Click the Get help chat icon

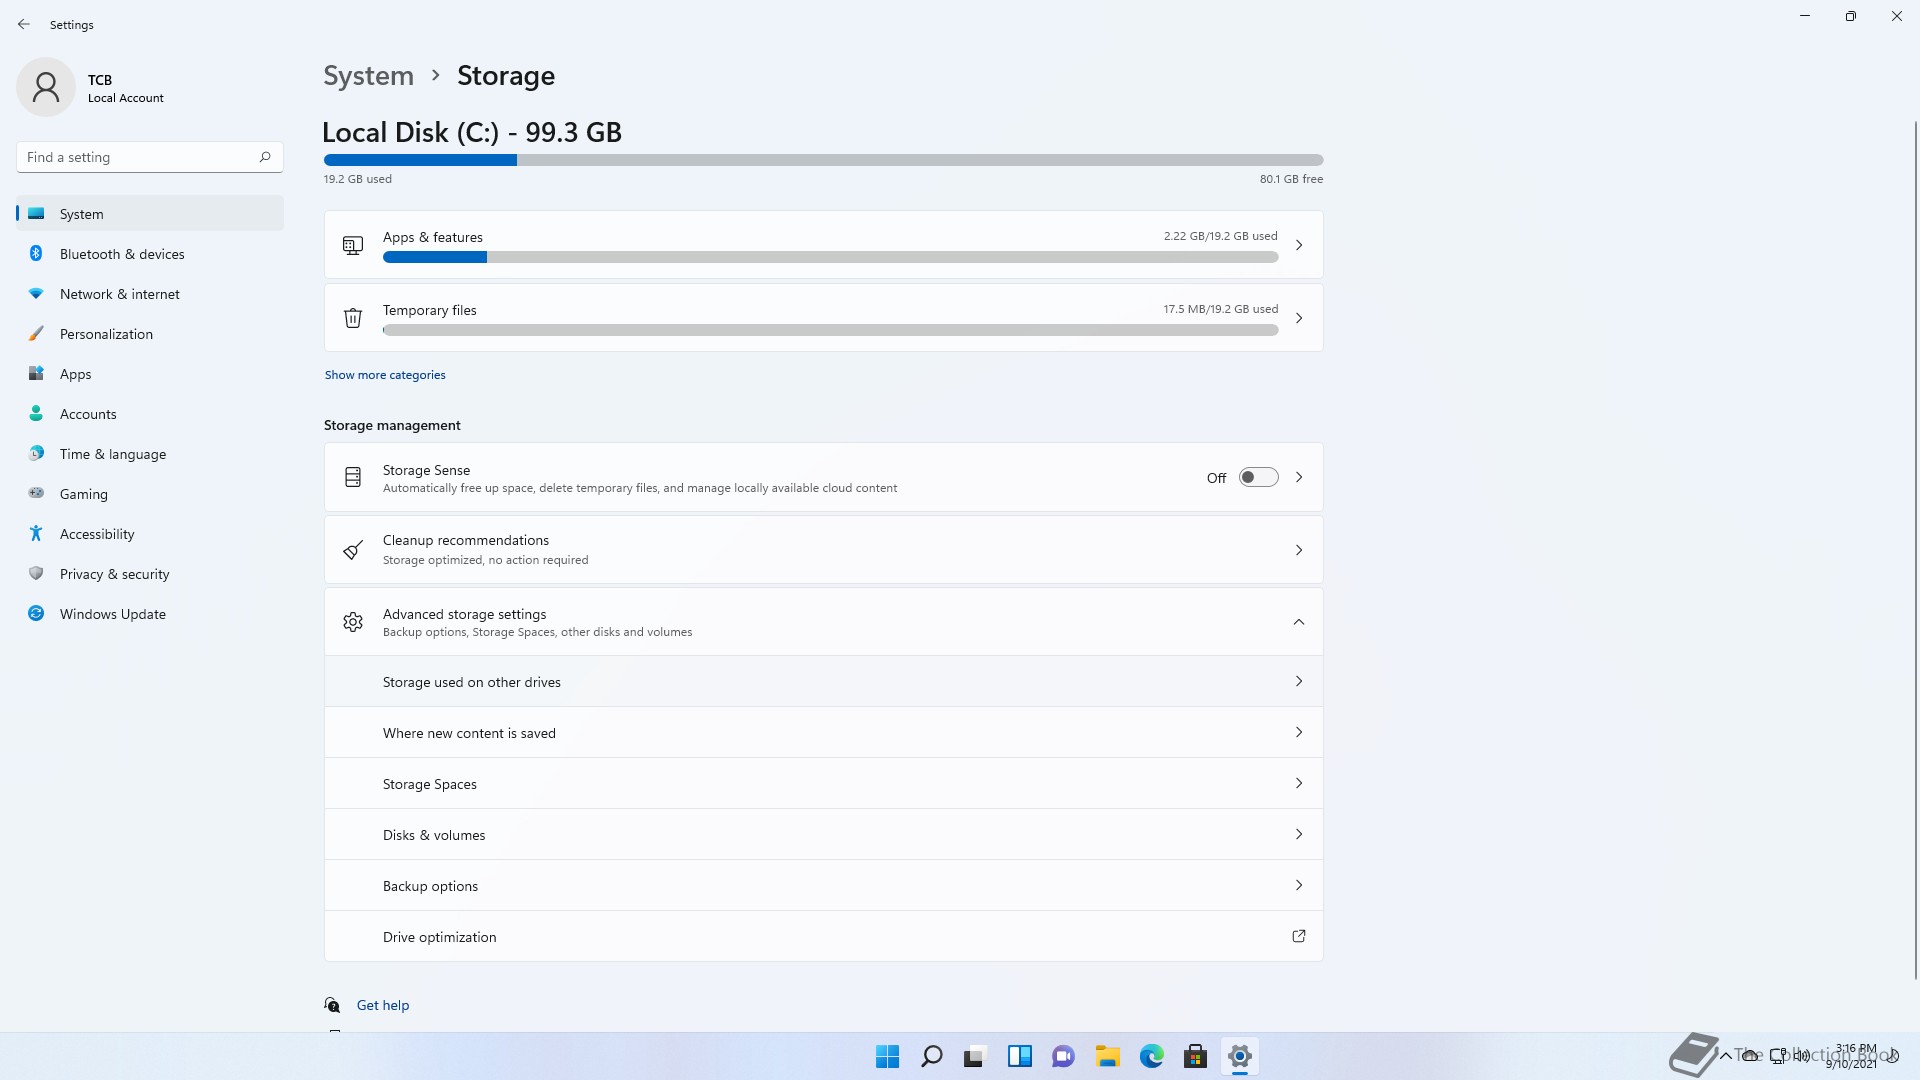332,1005
